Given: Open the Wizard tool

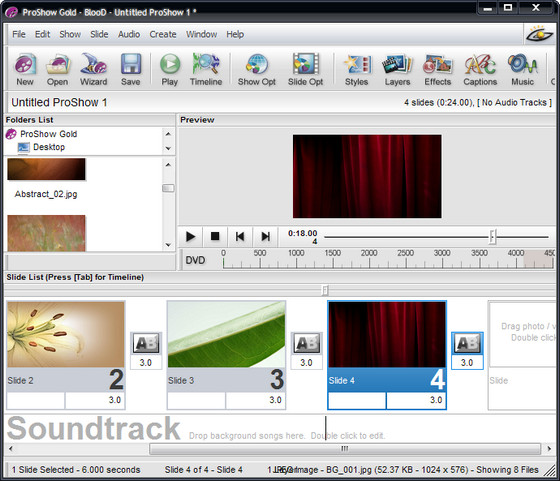Looking at the screenshot, I should point(94,69).
